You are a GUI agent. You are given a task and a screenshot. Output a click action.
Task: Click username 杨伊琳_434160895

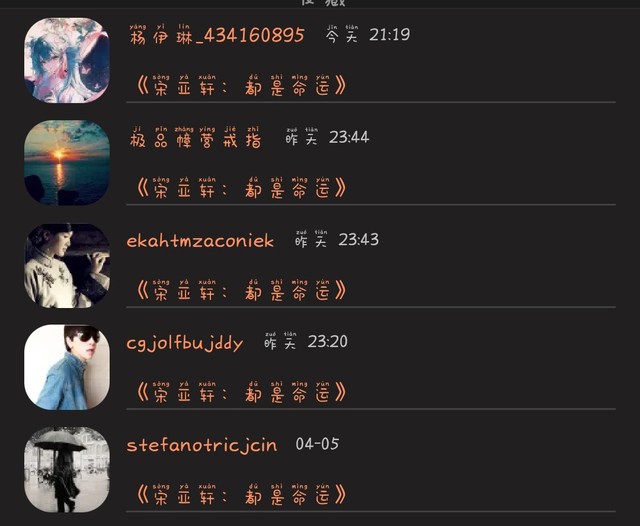217,35
